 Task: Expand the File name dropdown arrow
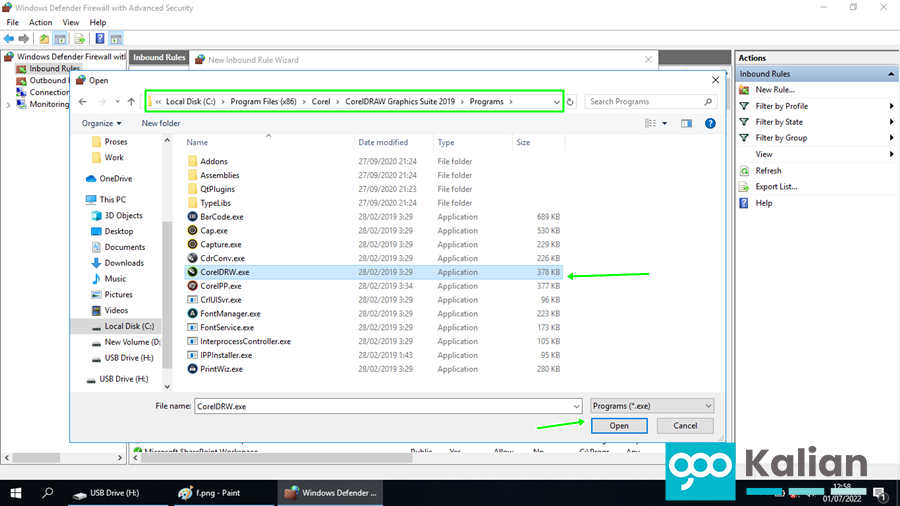coord(576,406)
